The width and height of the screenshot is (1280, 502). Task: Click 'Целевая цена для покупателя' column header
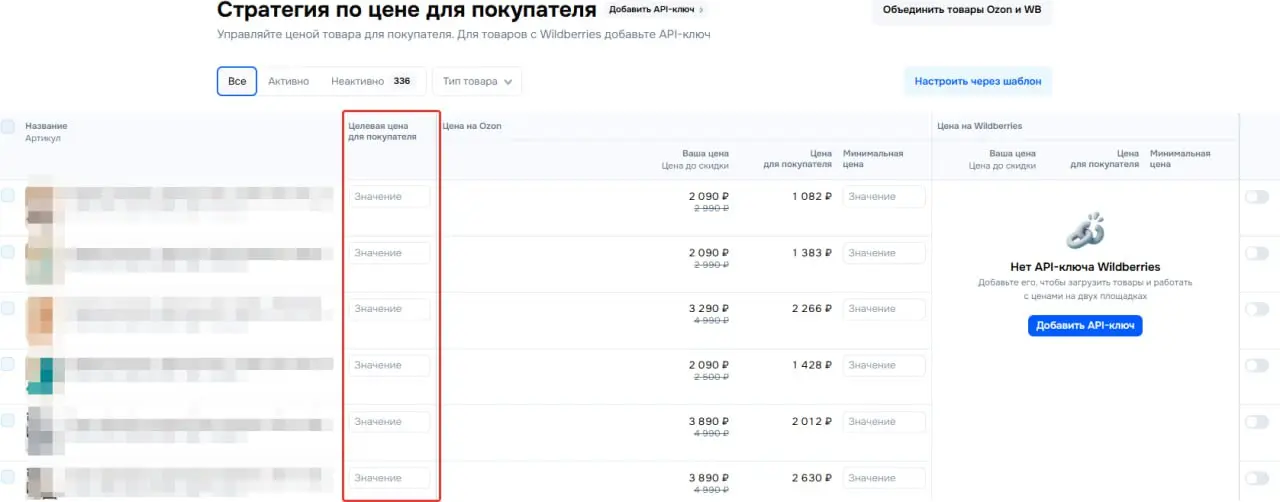click(382, 131)
